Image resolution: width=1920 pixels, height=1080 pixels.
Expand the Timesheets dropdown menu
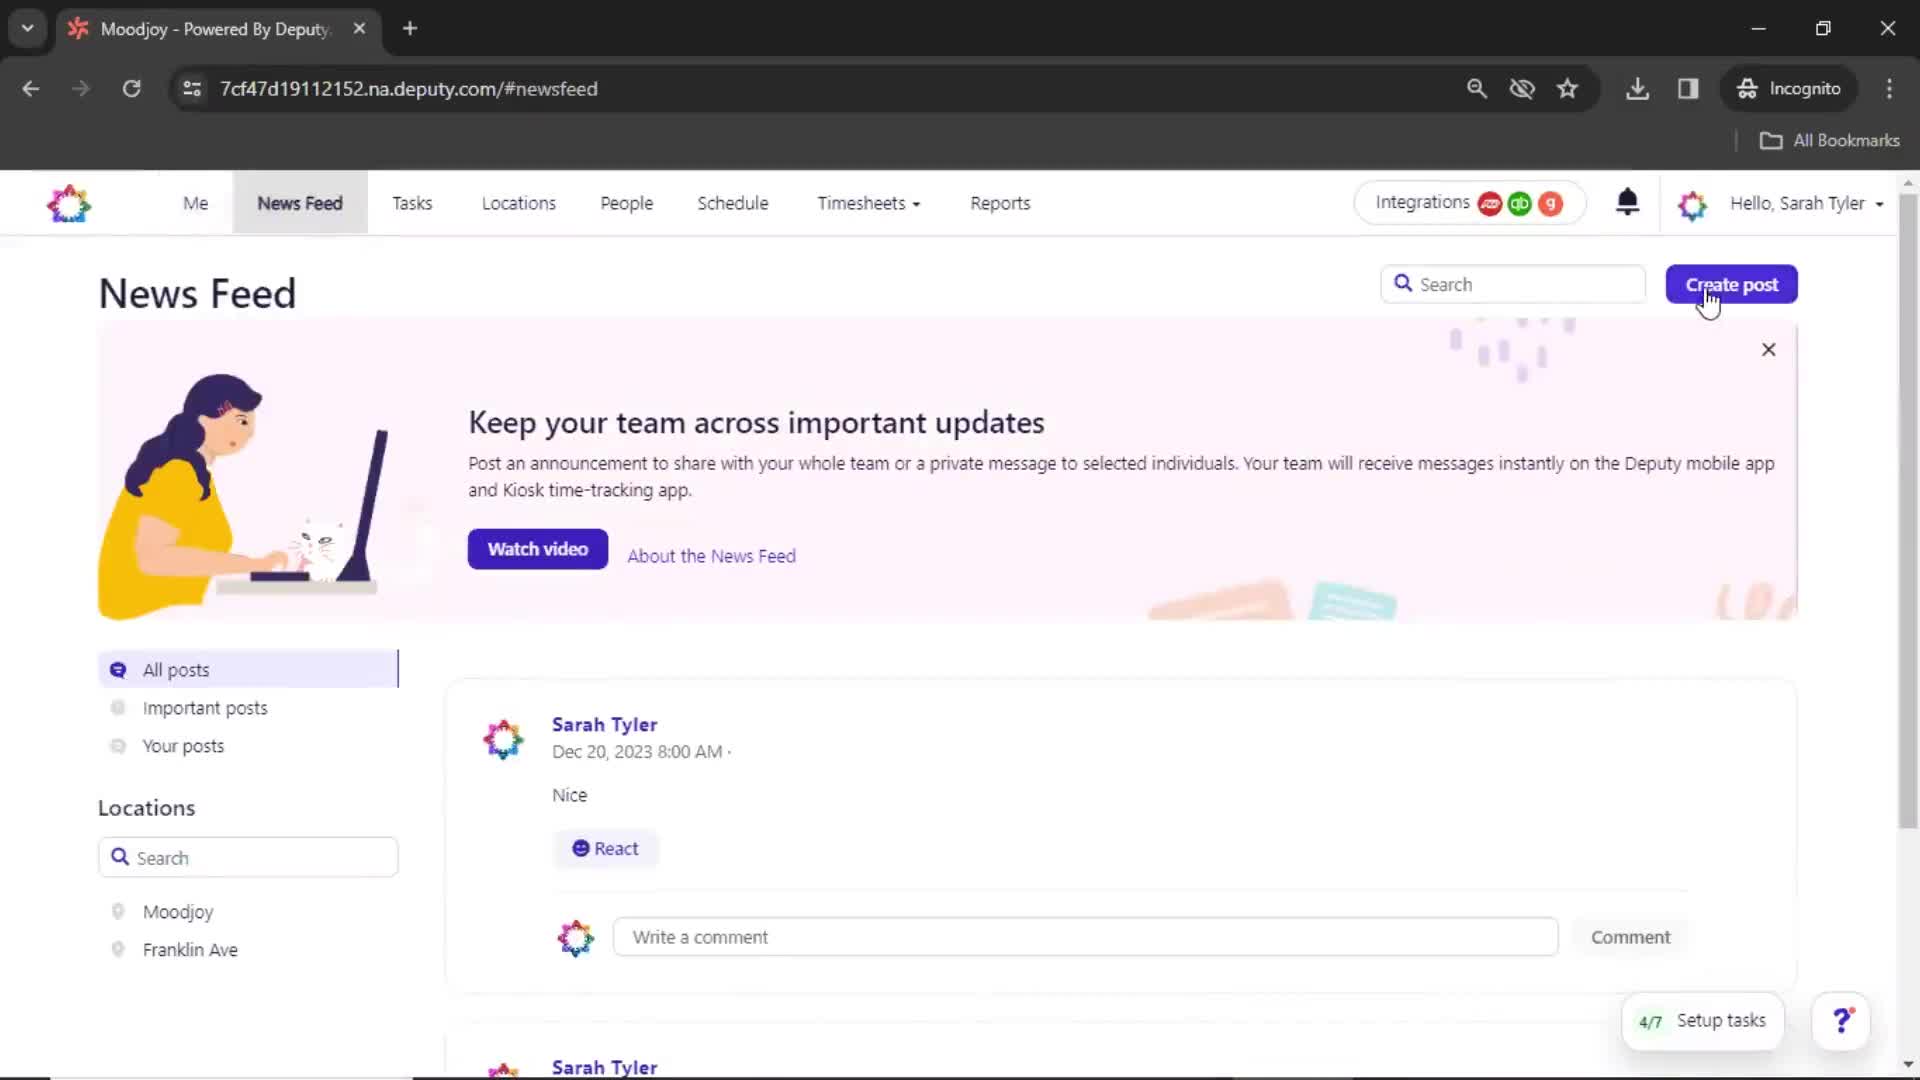pyautogui.click(x=868, y=203)
